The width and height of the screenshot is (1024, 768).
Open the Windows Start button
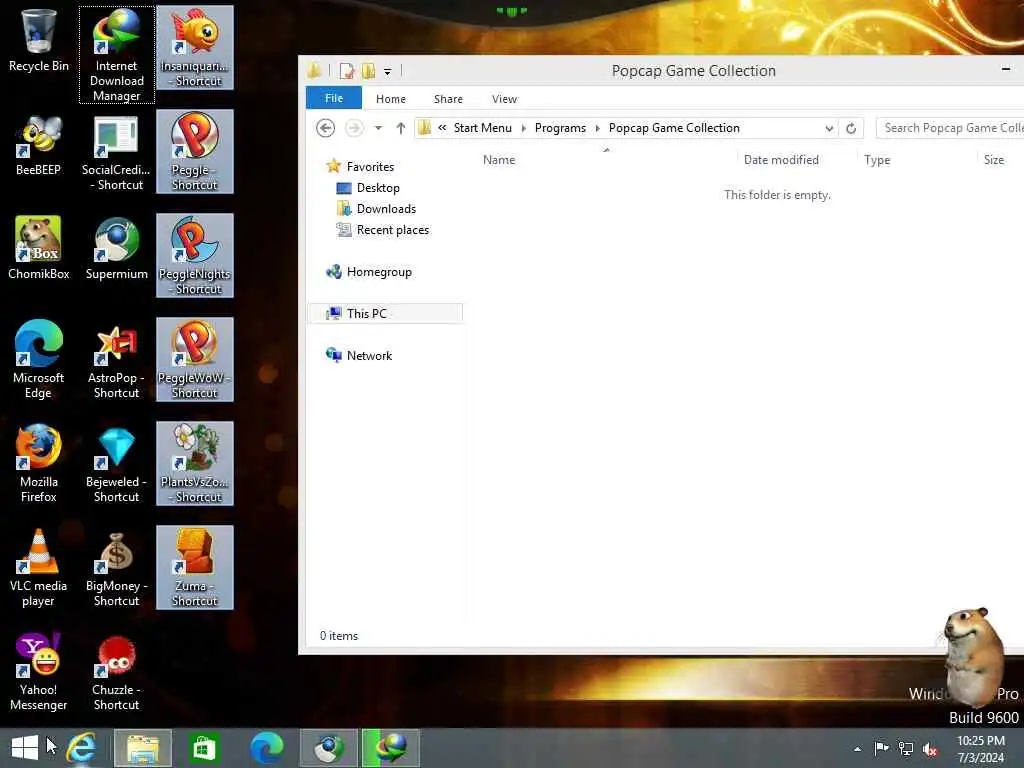coord(25,748)
